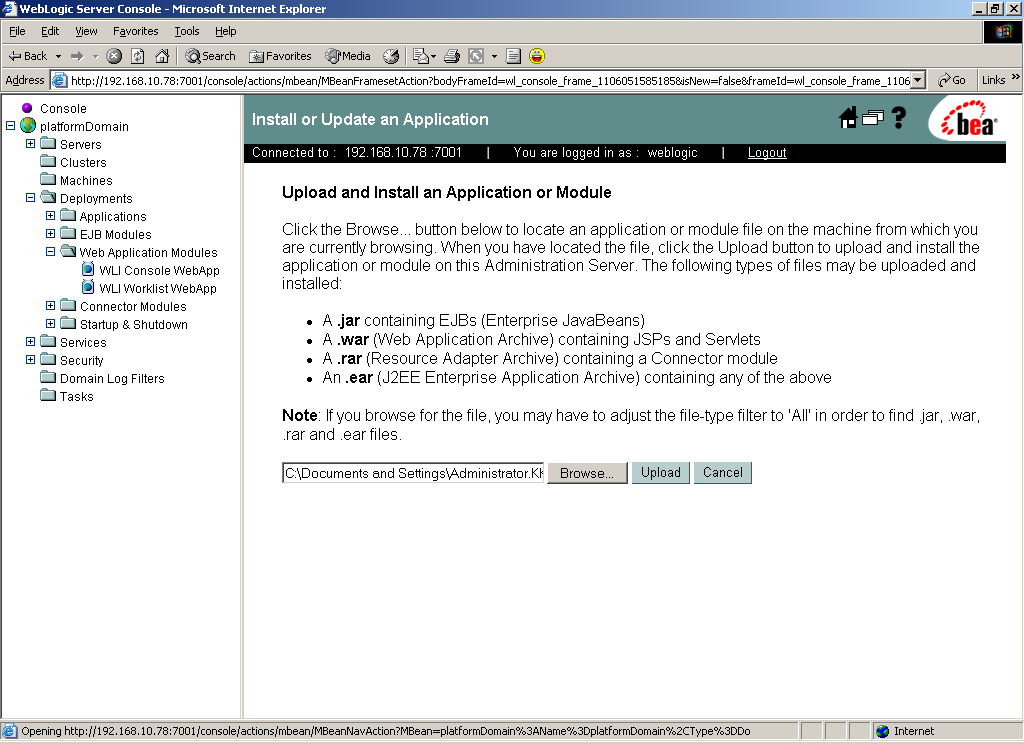Click the Machines folder icon
Image resolution: width=1024 pixels, height=744 pixels.
tap(48, 179)
